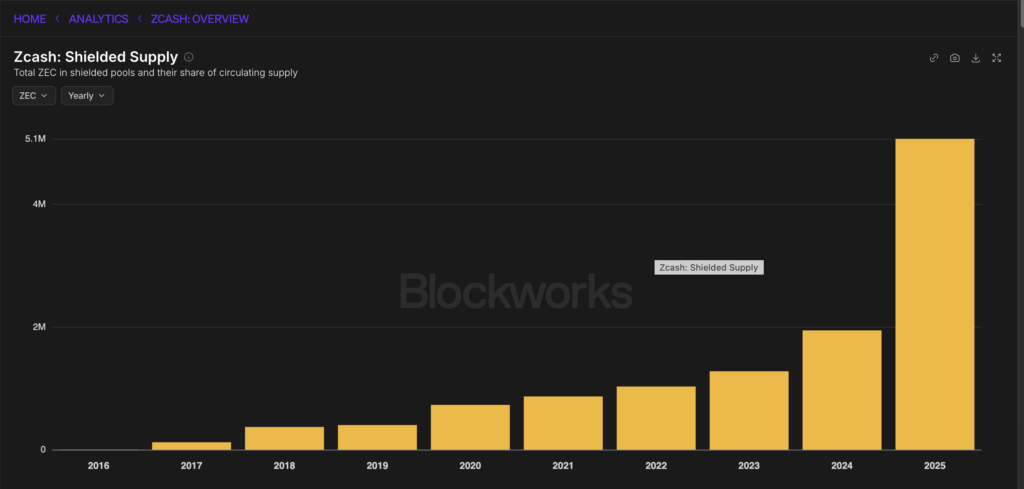Click the 2M y-axis label

point(39,327)
